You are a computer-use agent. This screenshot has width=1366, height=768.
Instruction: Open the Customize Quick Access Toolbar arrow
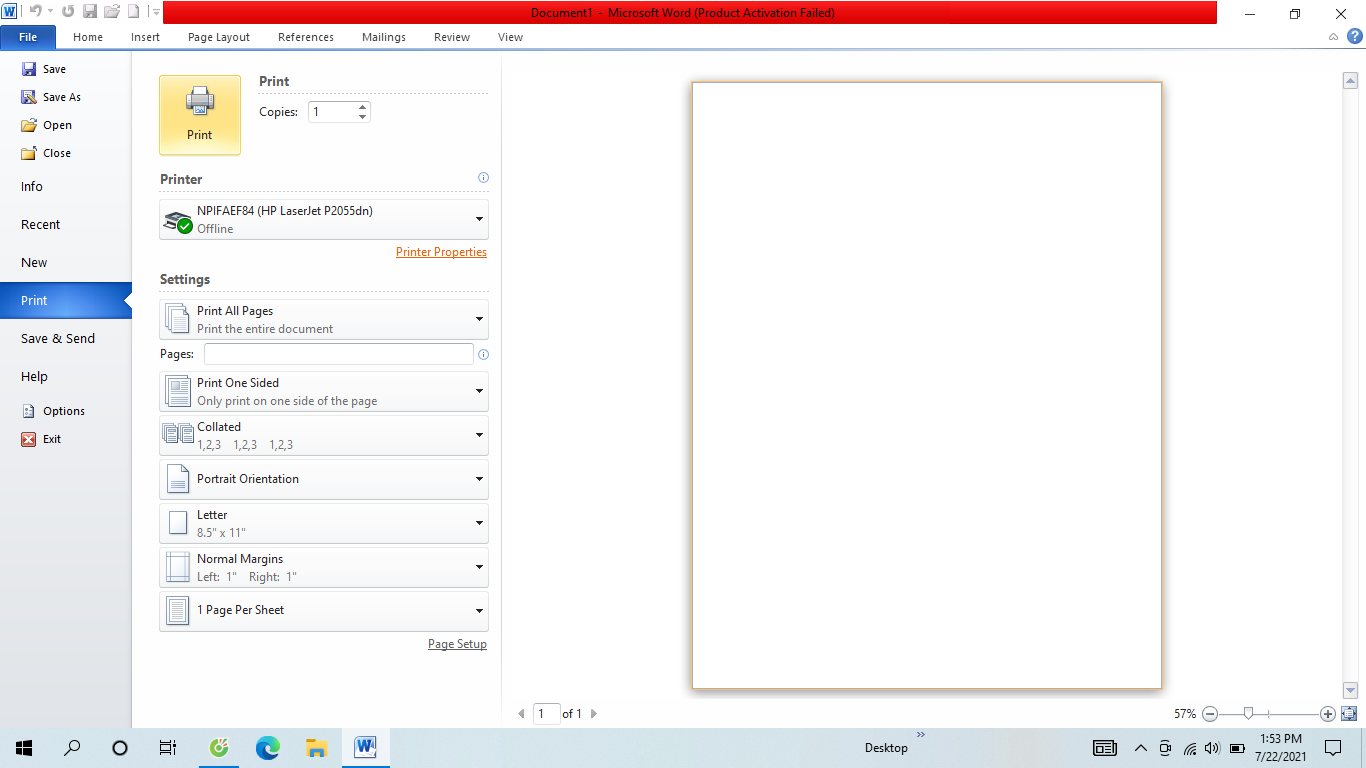tap(156, 12)
